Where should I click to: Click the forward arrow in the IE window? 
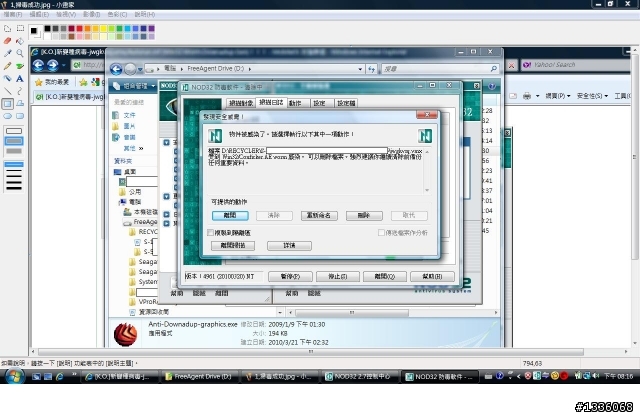coord(53,65)
